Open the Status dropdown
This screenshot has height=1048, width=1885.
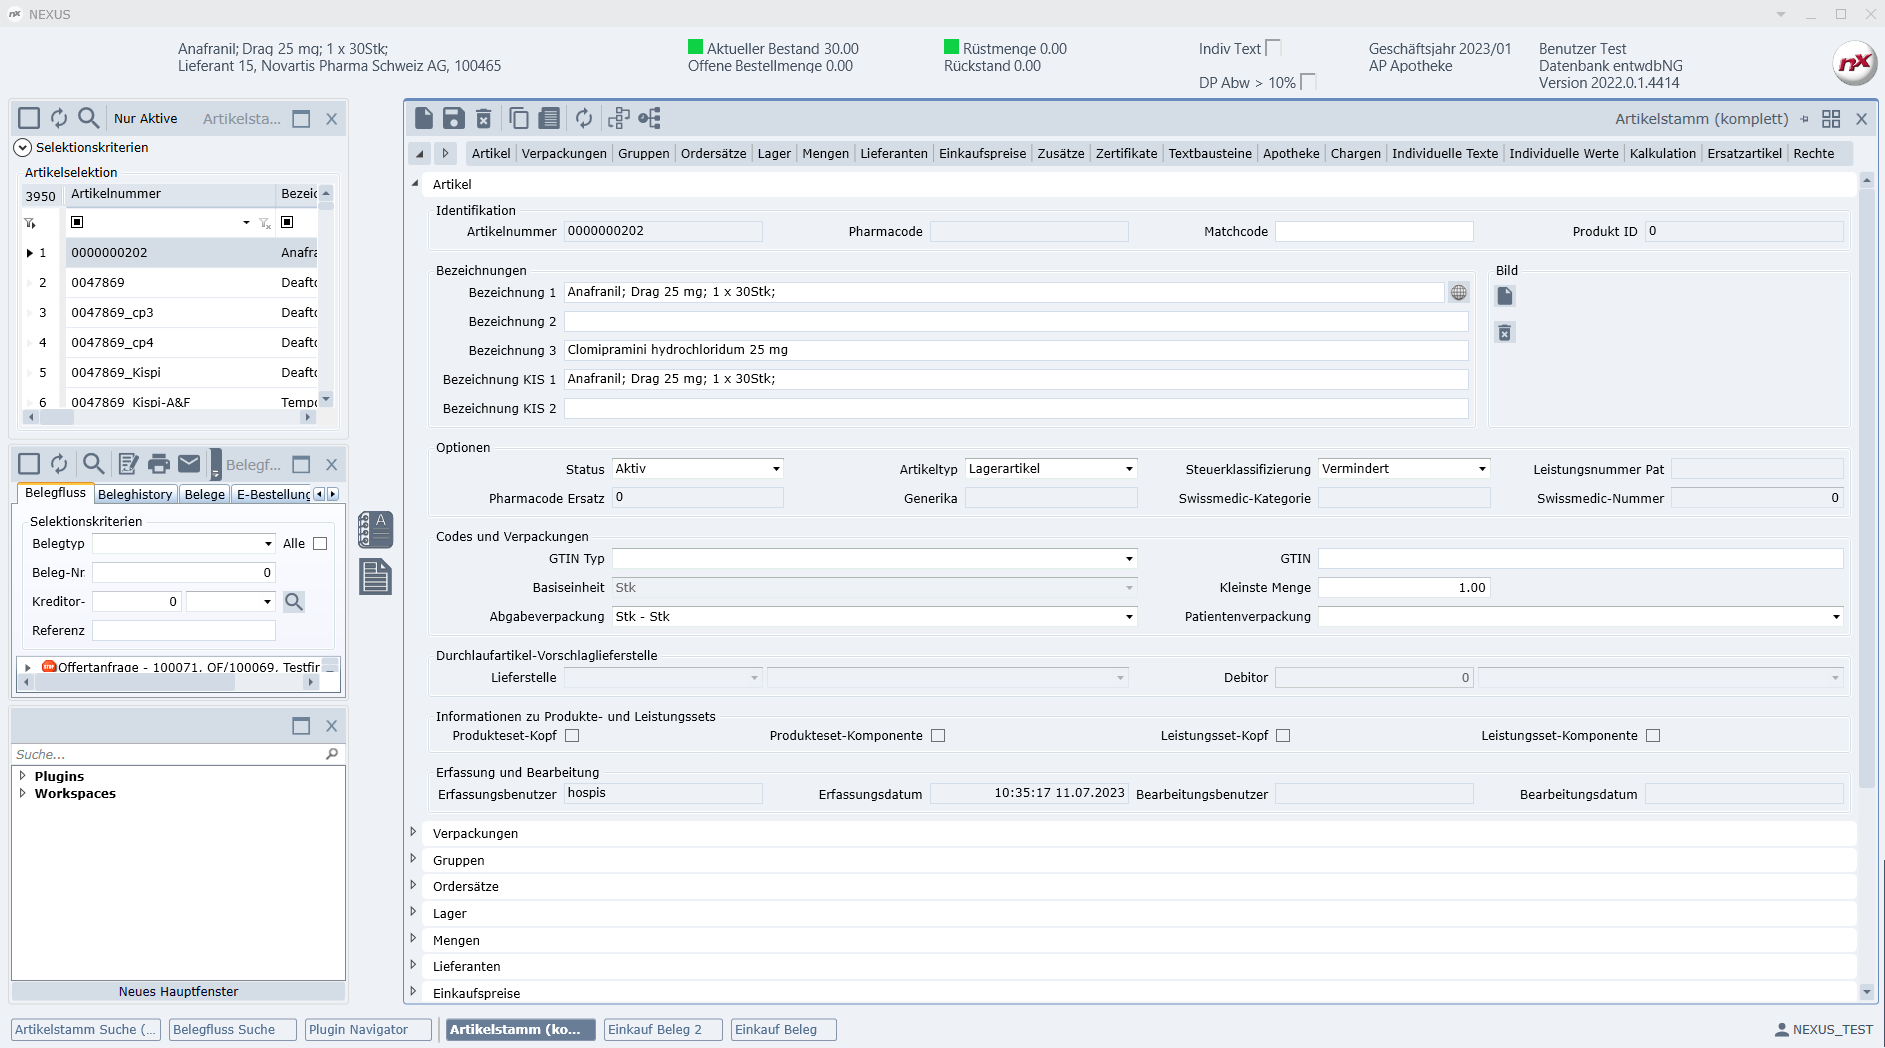(x=776, y=469)
